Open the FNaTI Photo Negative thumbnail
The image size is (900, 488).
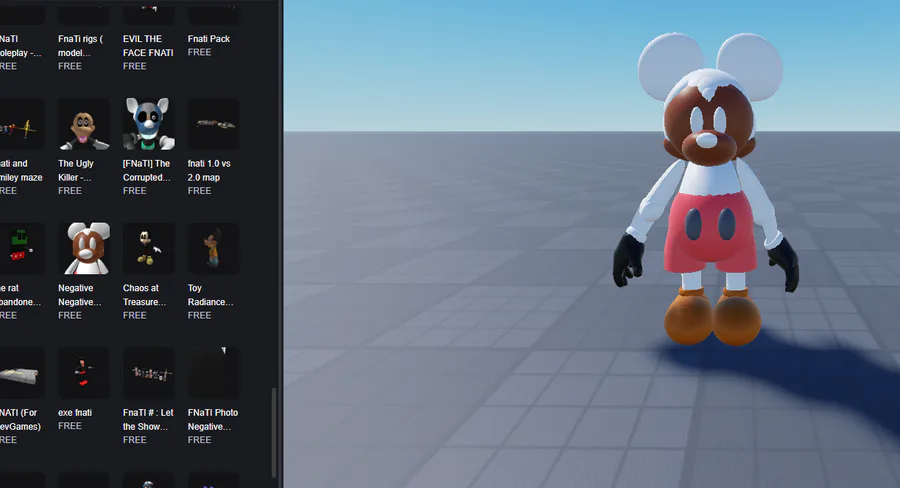pos(214,373)
